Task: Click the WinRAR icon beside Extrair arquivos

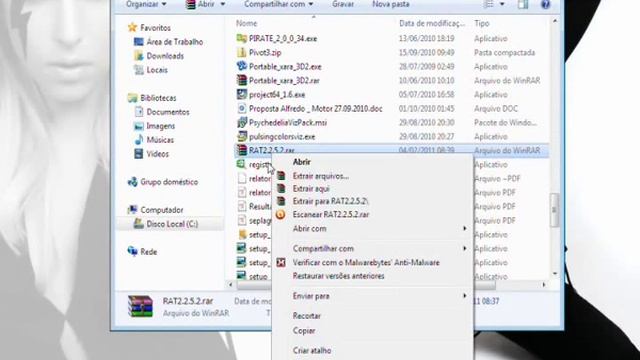Action: point(281,176)
